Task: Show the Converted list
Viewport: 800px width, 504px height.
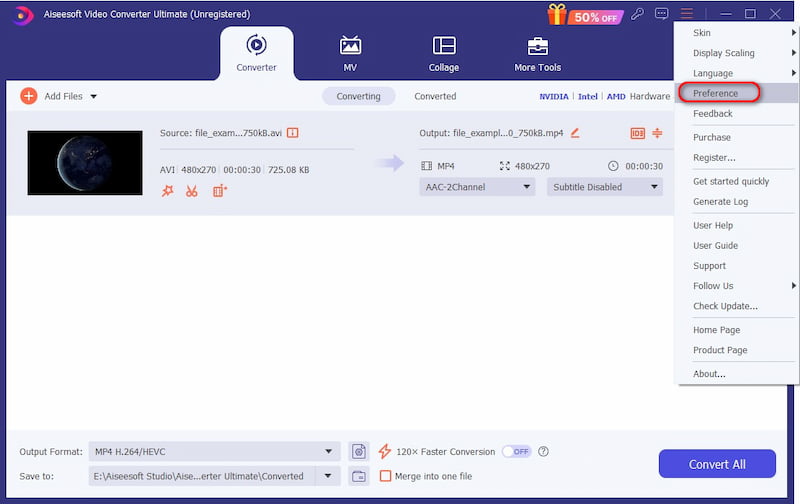Action: click(x=435, y=96)
